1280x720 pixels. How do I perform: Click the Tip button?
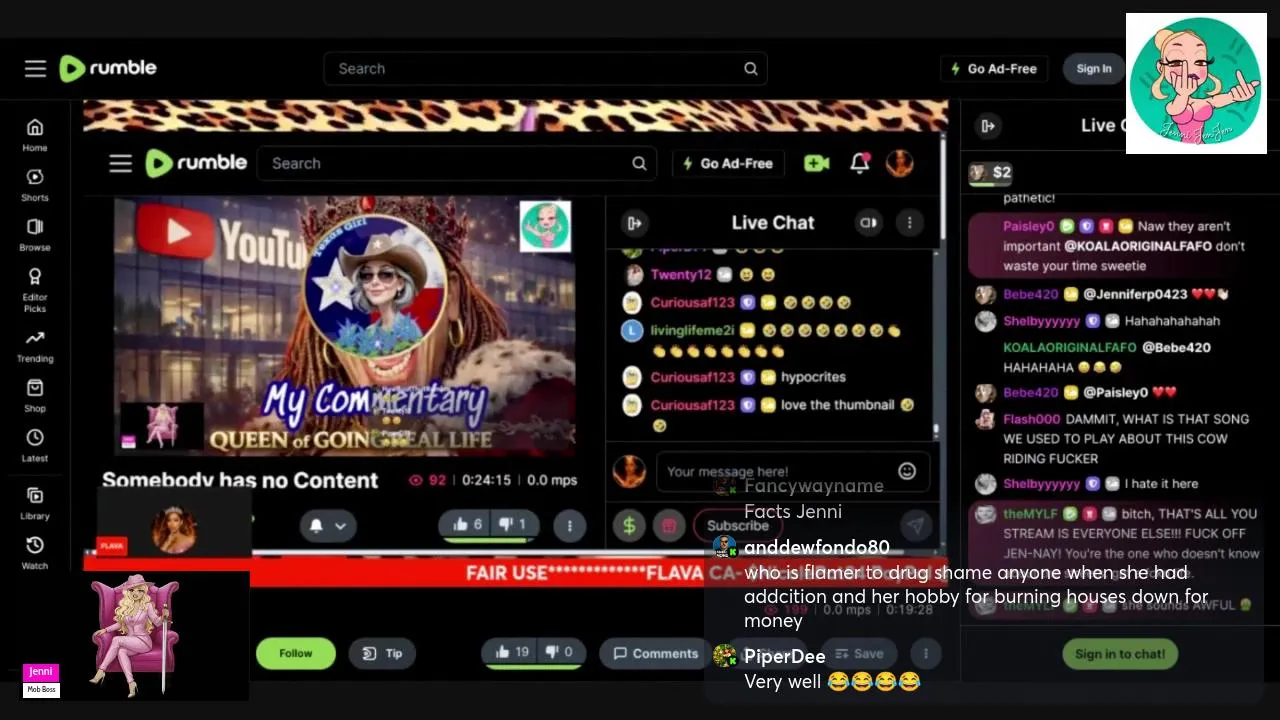[x=382, y=653]
